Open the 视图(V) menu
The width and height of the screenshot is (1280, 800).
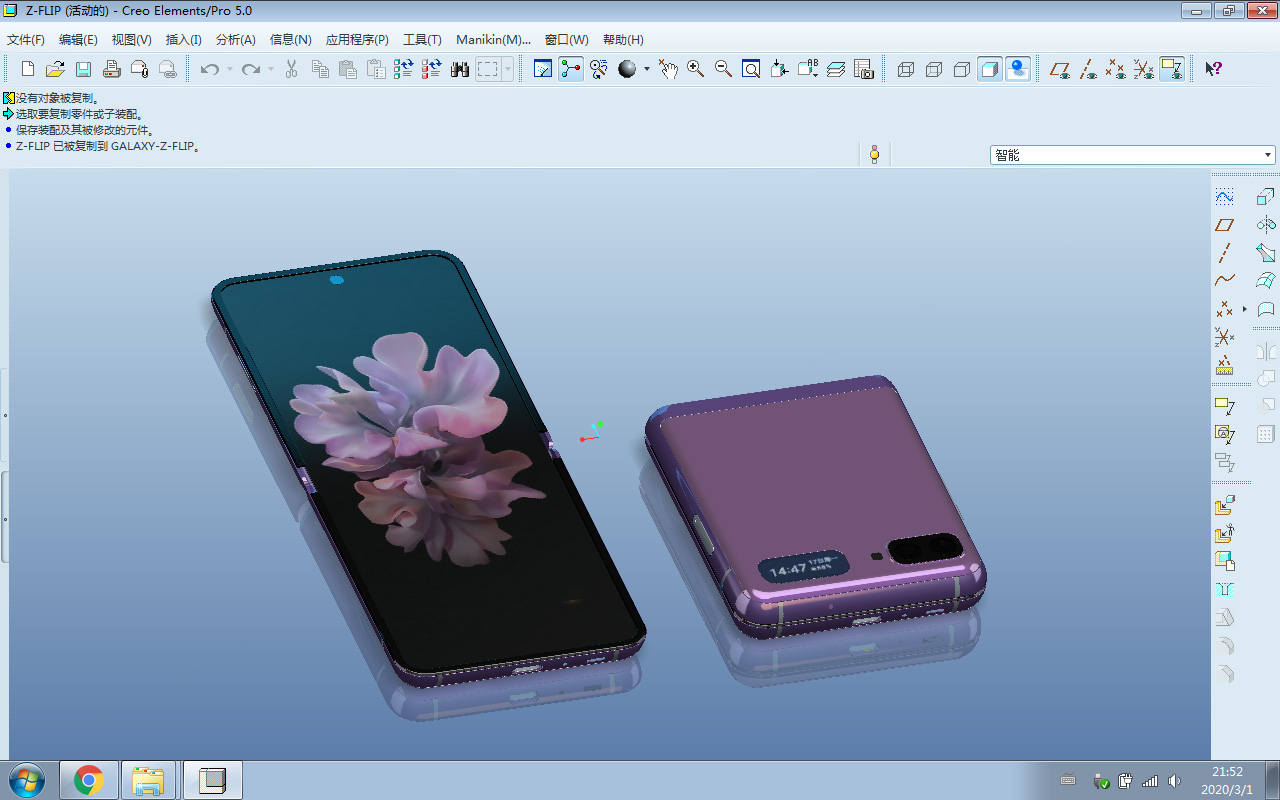132,40
